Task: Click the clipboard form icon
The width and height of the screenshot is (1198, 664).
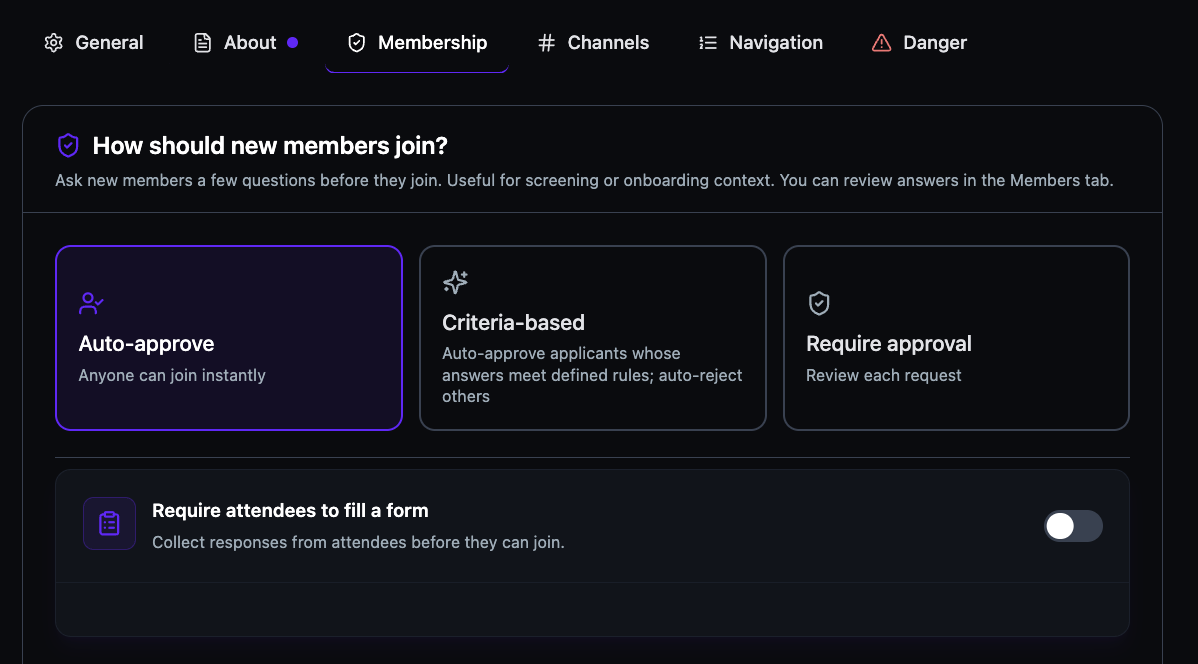Action: pyautogui.click(x=109, y=523)
